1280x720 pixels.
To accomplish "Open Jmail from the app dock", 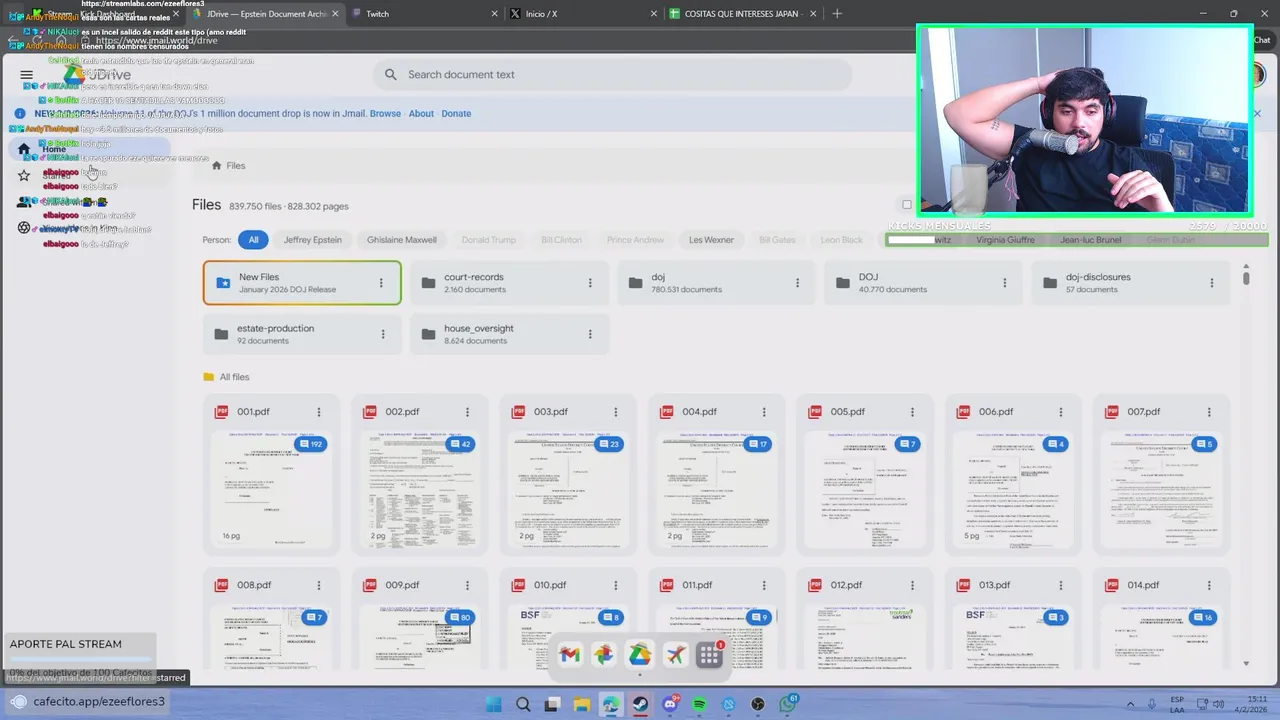I will 570,655.
